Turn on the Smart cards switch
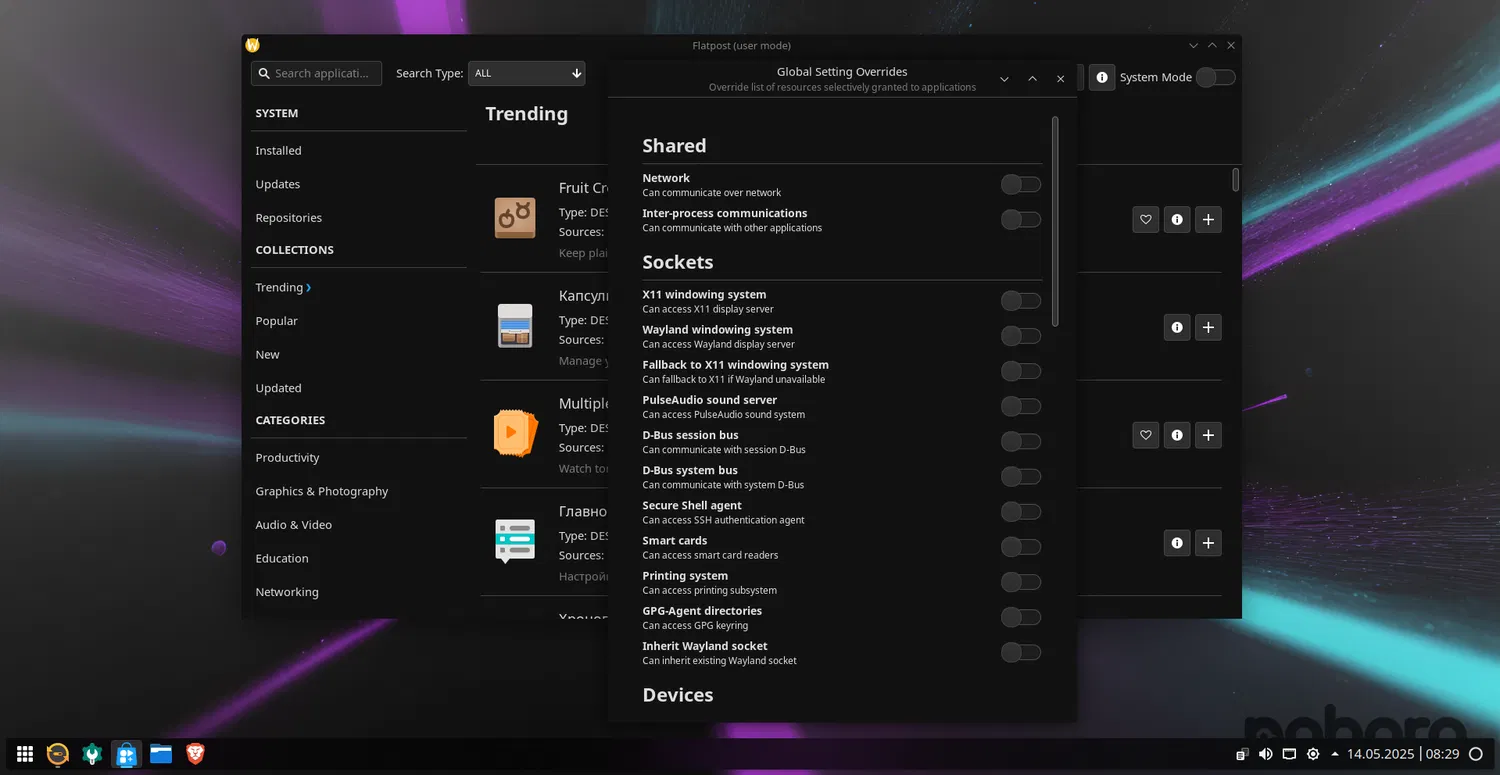This screenshot has height=775, width=1500. pos(1021,547)
